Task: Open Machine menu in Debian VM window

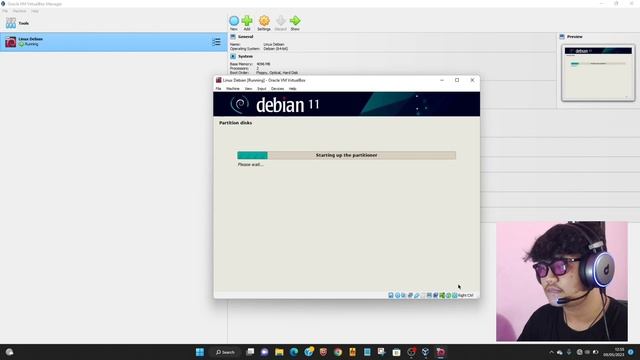Action: (233, 89)
